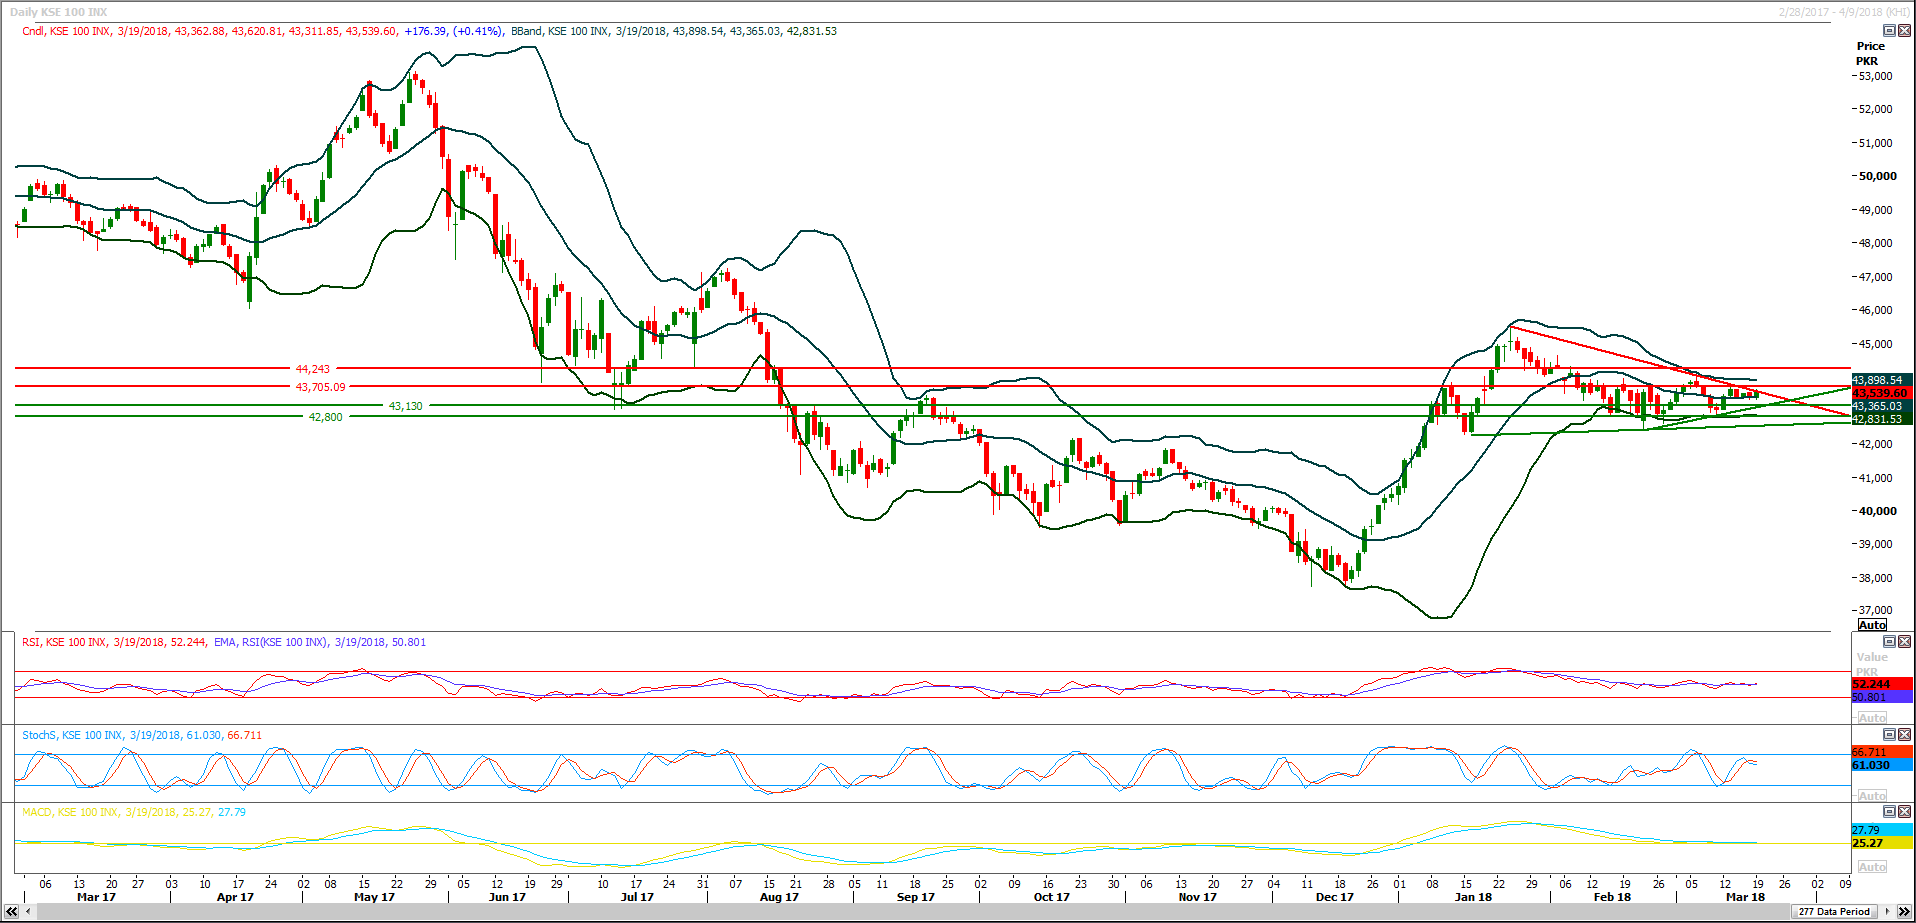Step chart back with single left arrow
Screen dimensions: 1916x923
pos(27,912)
